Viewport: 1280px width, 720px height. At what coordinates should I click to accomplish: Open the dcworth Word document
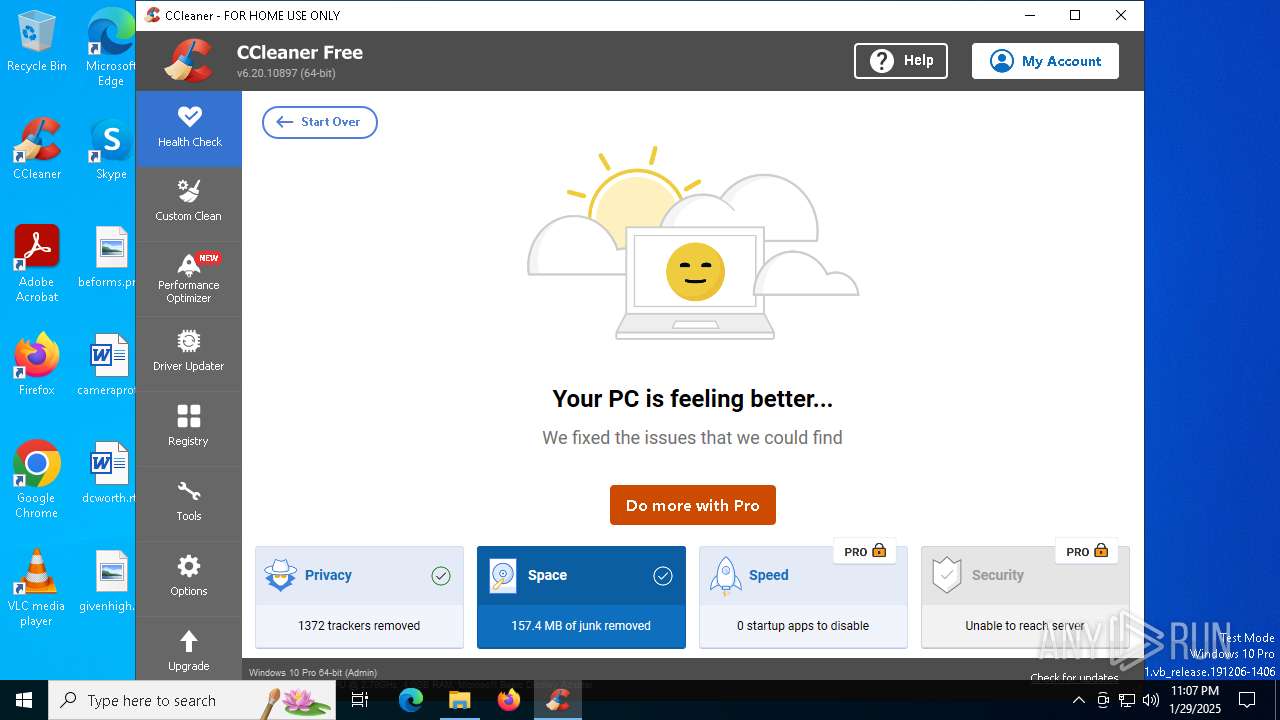click(x=109, y=473)
